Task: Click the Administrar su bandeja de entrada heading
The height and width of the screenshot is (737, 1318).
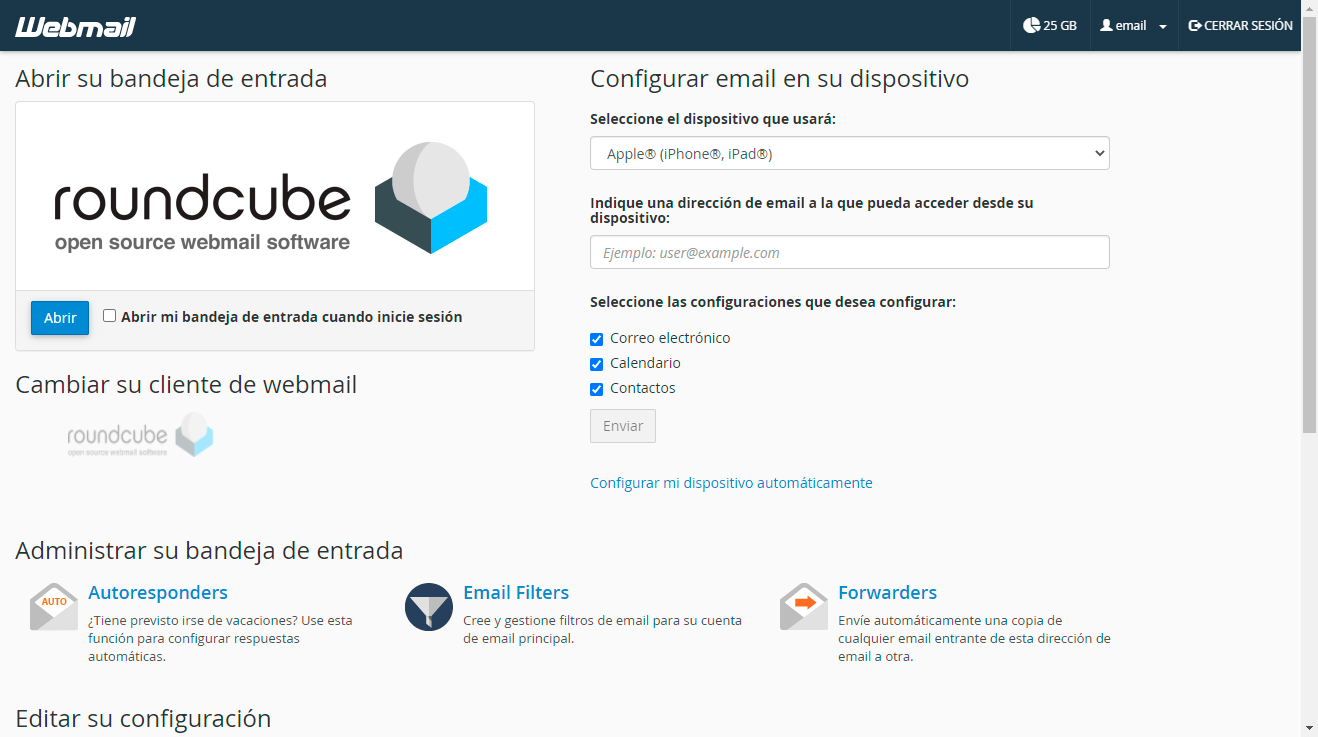Action: [209, 551]
